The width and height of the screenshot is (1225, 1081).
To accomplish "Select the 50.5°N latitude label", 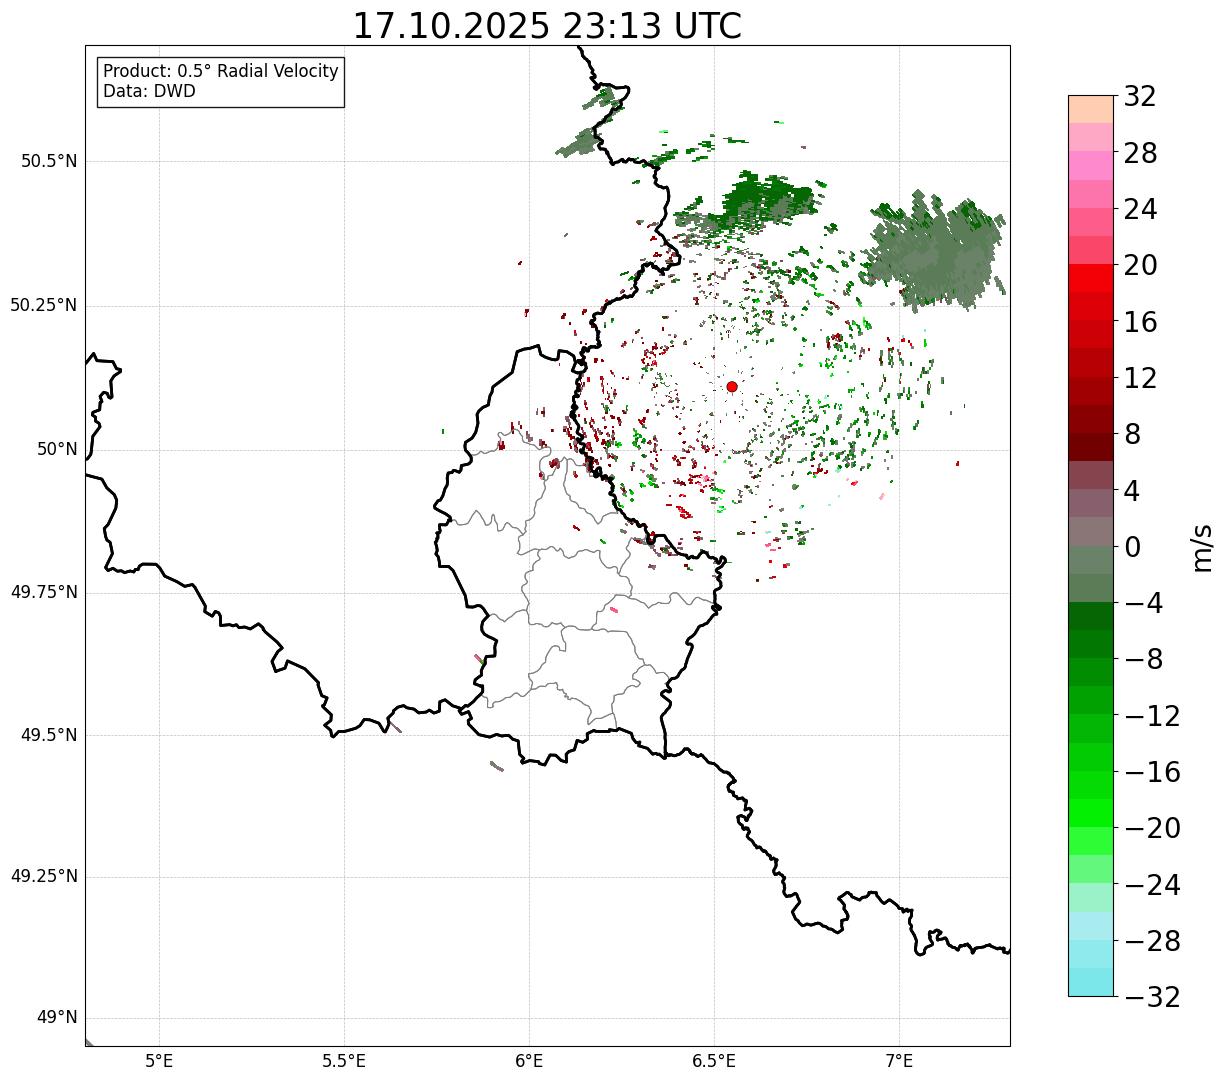I will click(x=49, y=161).
